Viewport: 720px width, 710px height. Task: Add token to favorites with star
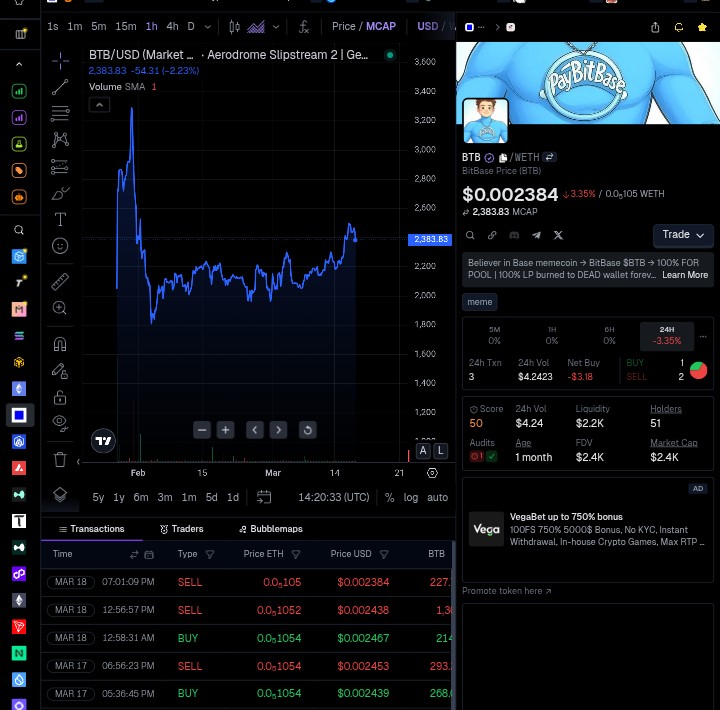[x=702, y=27]
